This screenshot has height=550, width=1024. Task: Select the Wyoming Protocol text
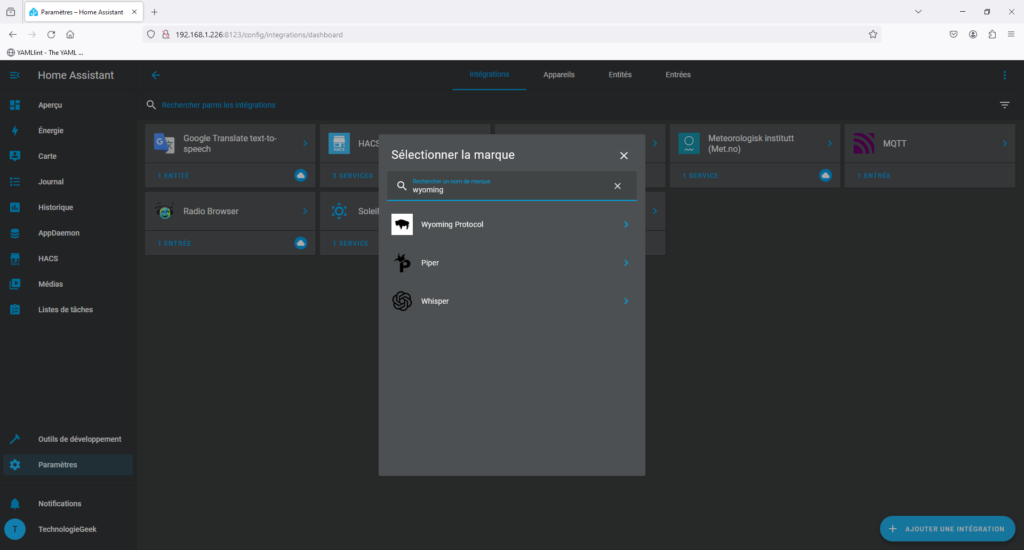click(x=452, y=225)
